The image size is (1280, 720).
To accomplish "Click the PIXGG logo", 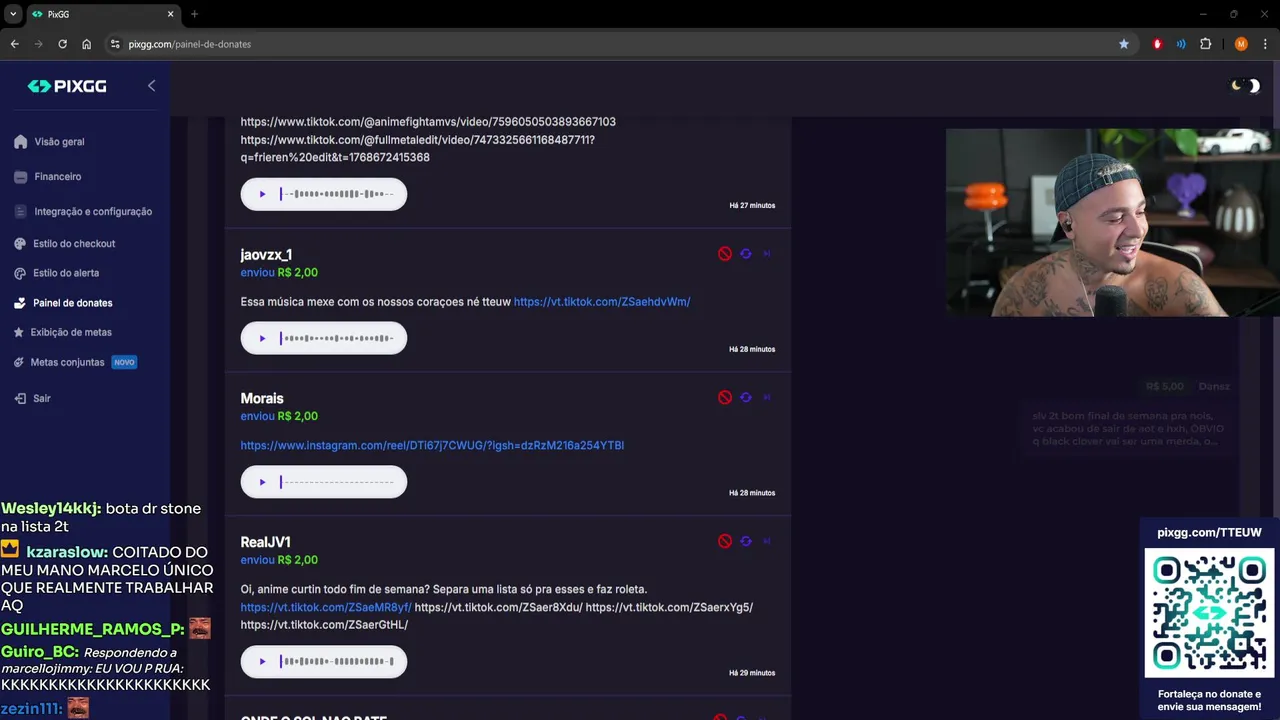I will coord(67,86).
